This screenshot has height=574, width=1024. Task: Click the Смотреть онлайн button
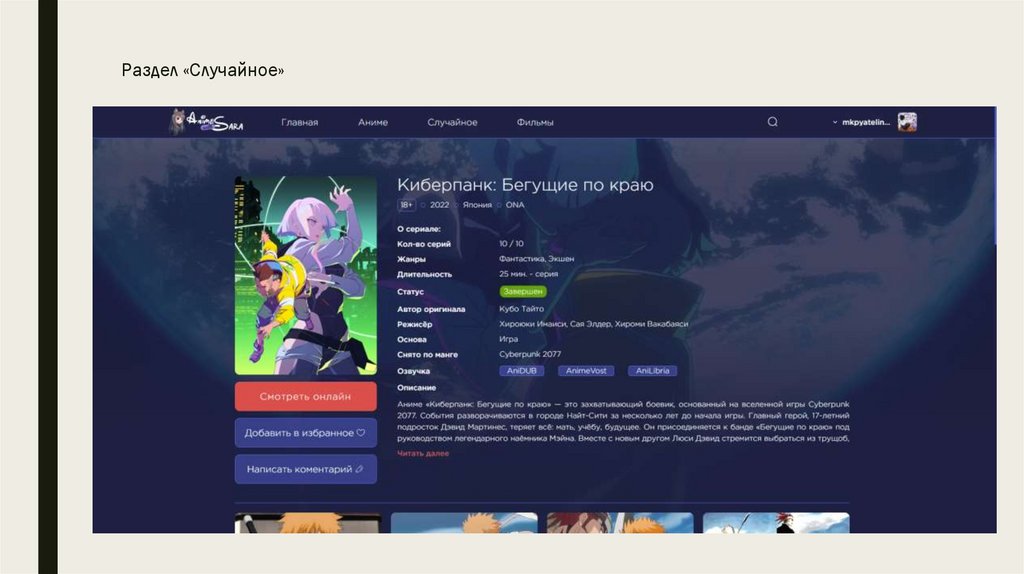pyautogui.click(x=306, y=396)
